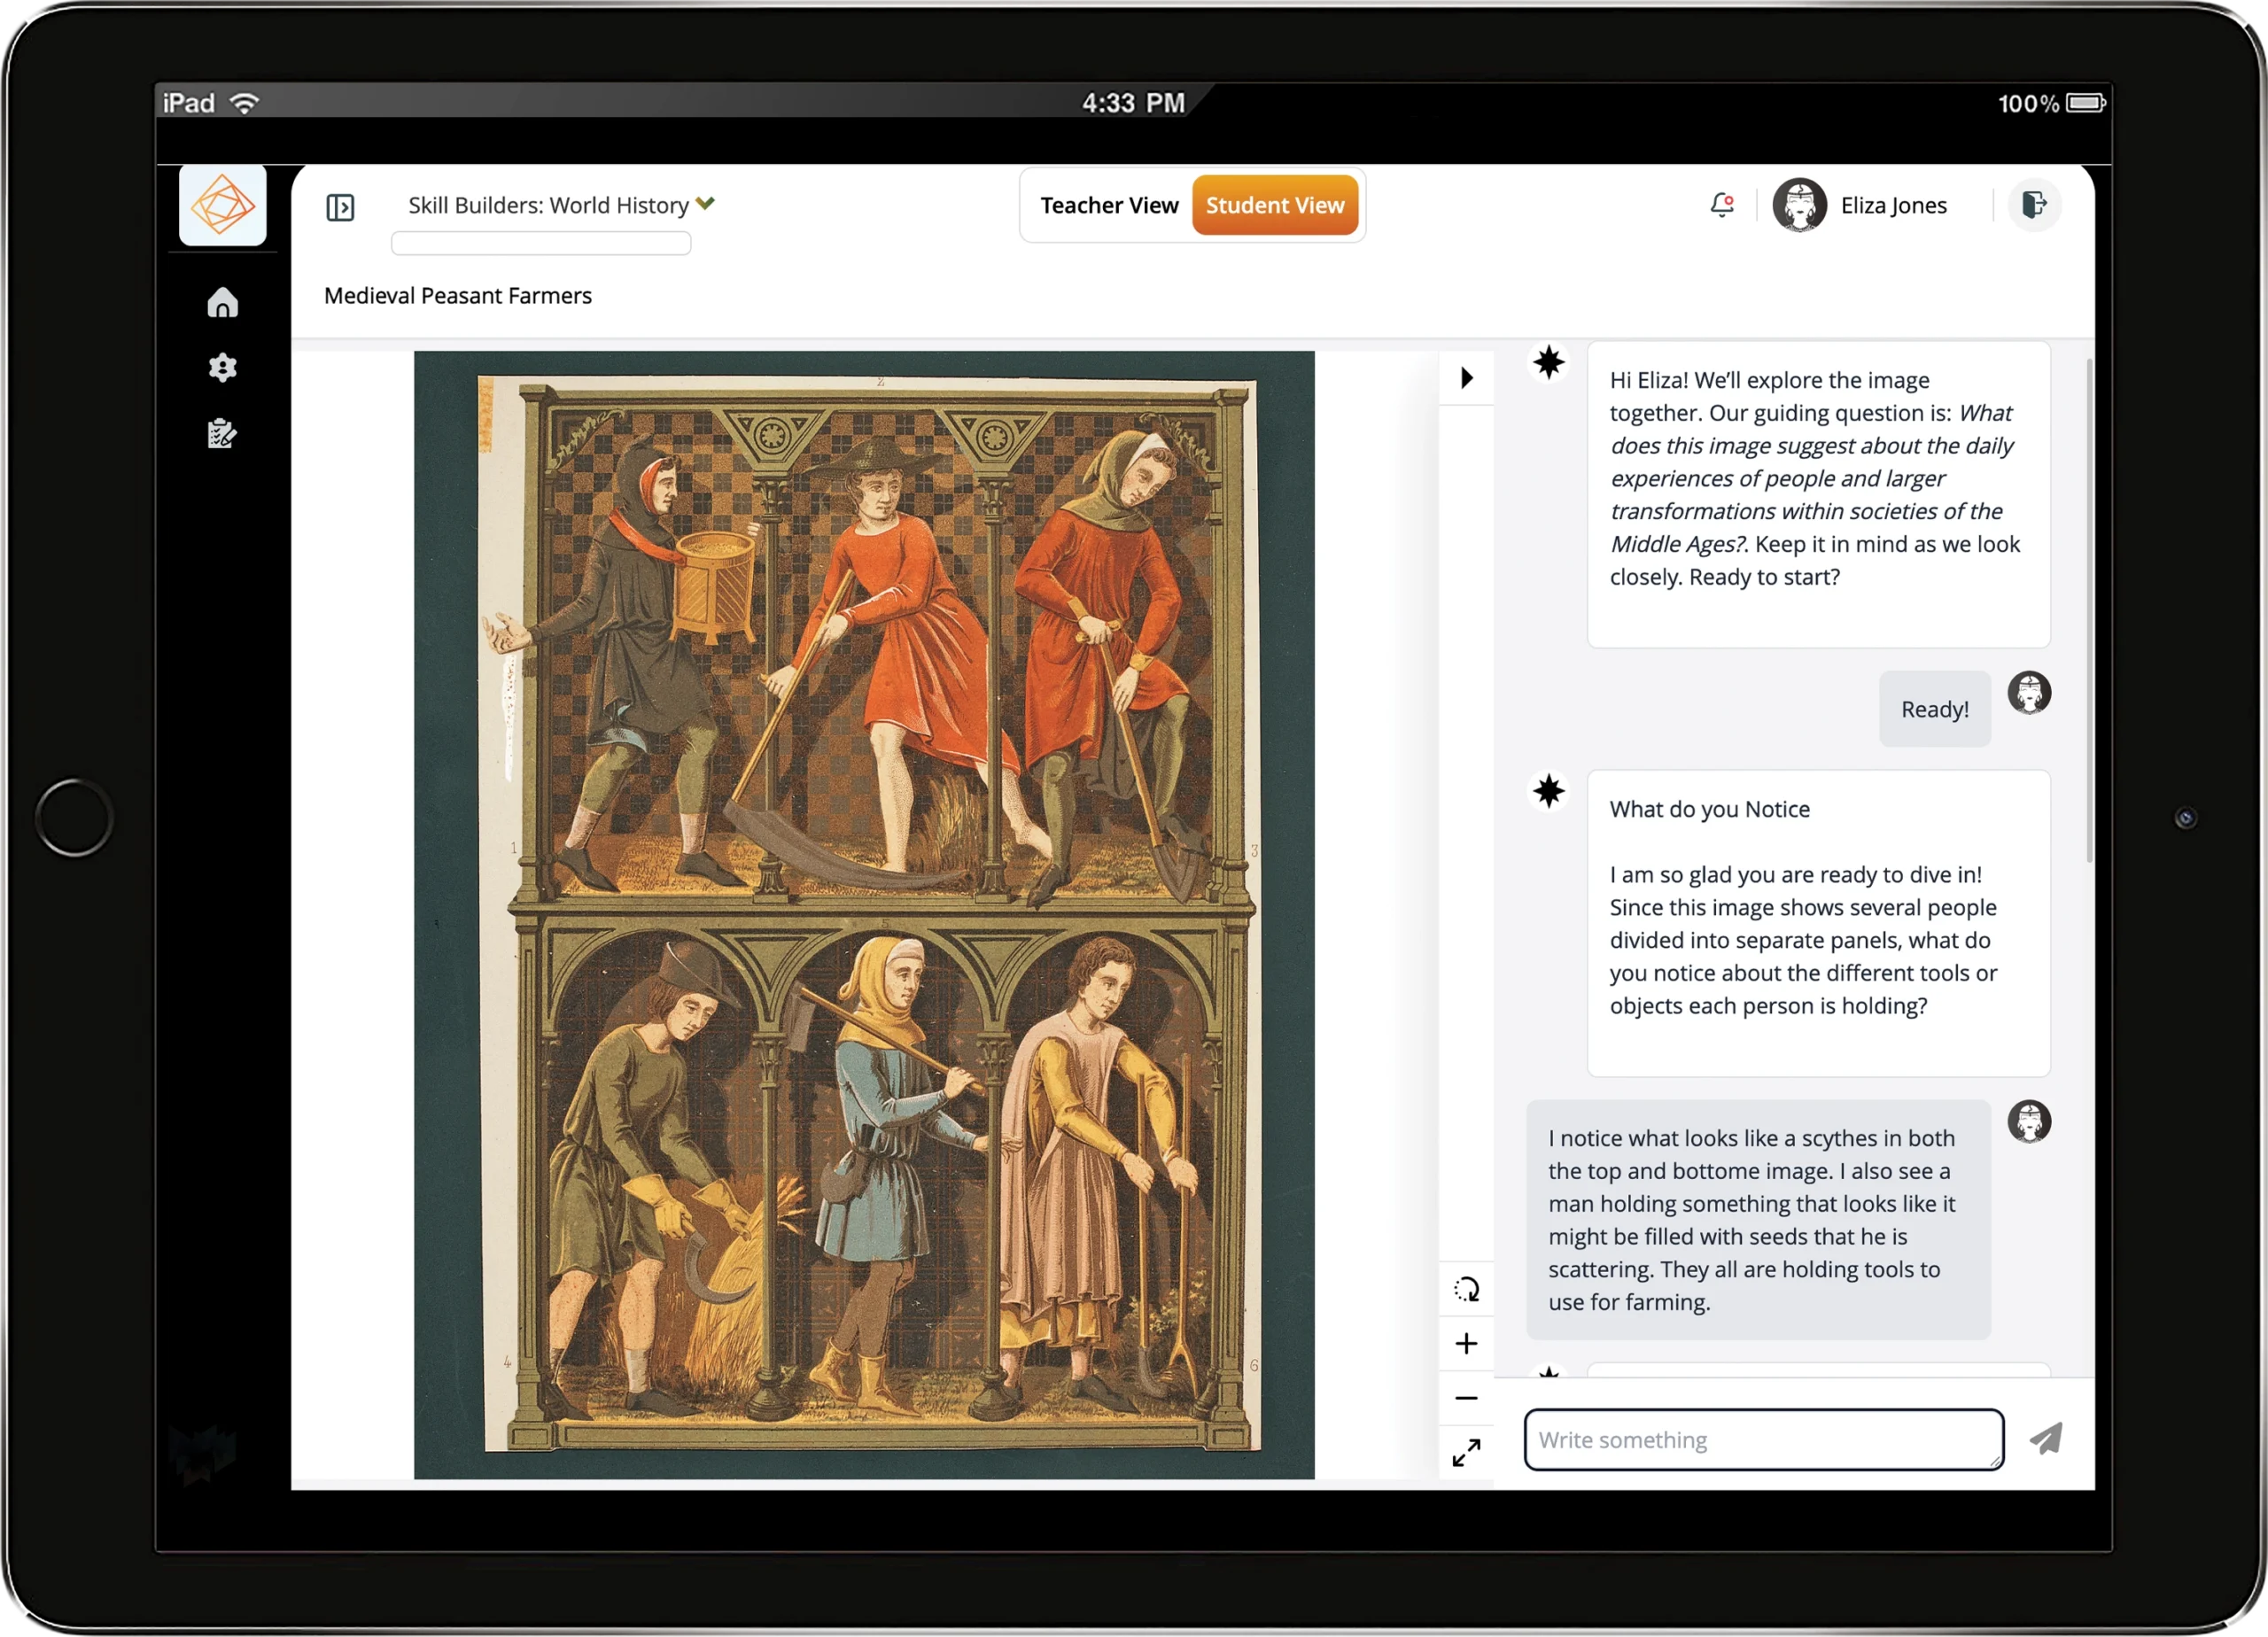Go to Home in the left sidebar
Screen dimensions: 2268x1637
222,302
